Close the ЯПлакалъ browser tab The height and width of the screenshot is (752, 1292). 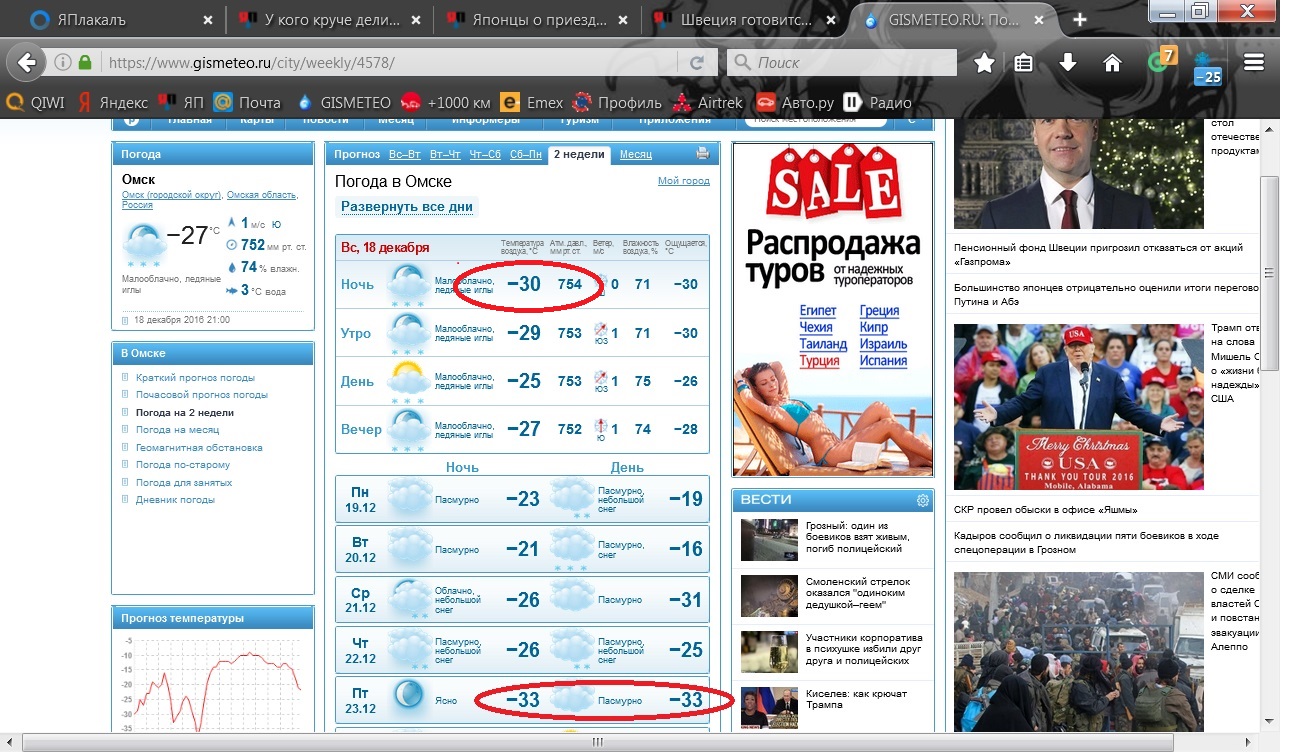pyautogui.click(x=208, y=20)
